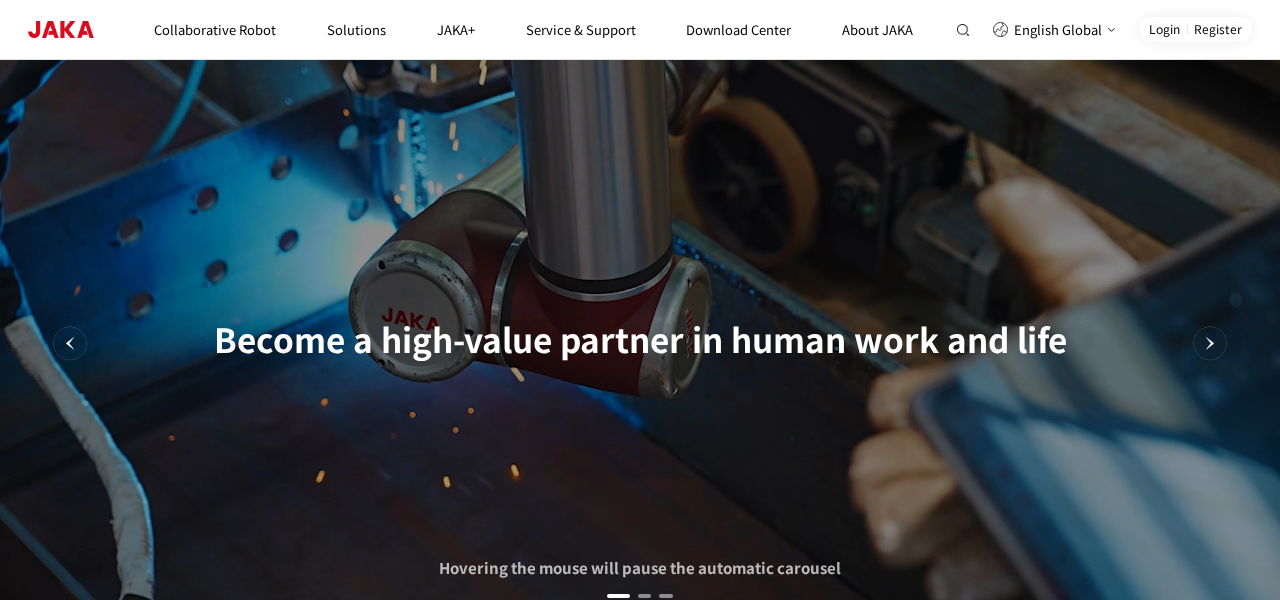This screenshot has width=1280, height=600.
Task: Open the Service & Support menu
Action: [x=581, y=30]
